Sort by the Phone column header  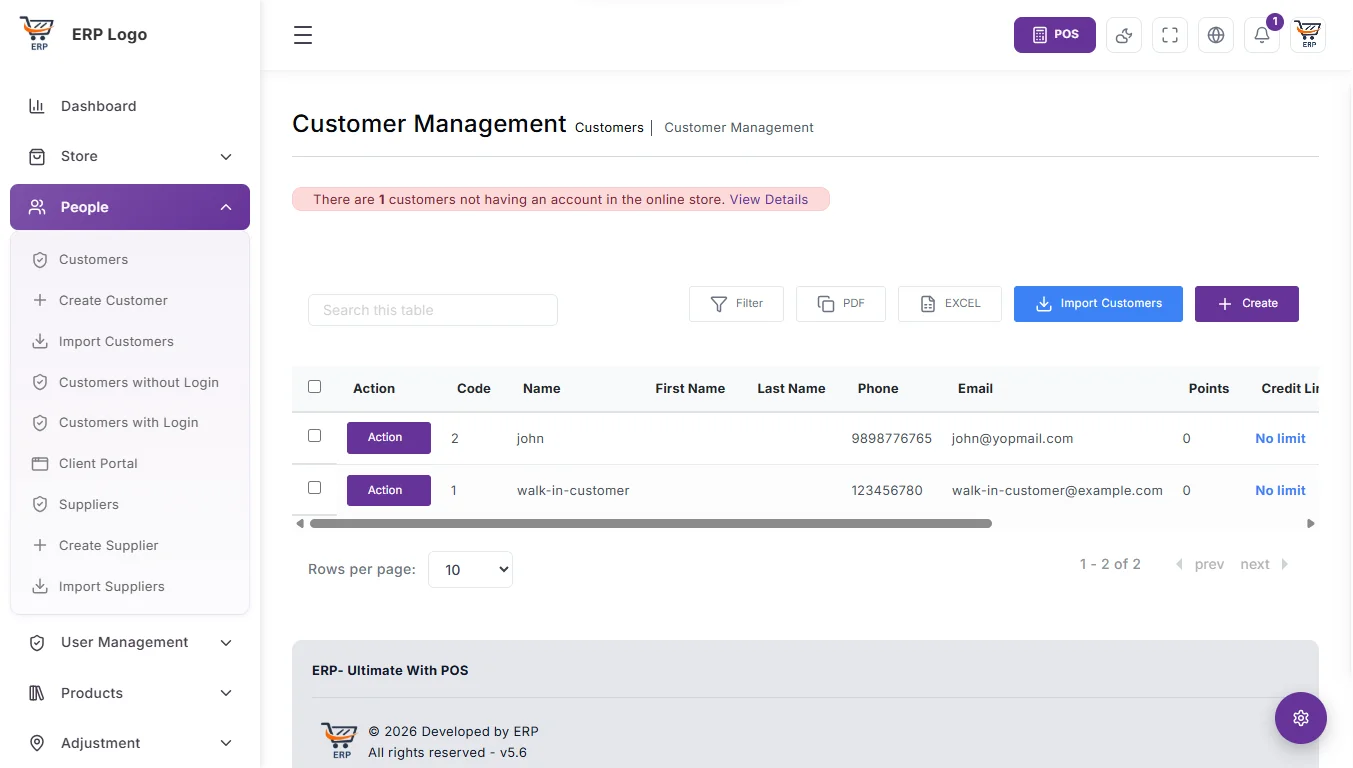pos(878,388)
